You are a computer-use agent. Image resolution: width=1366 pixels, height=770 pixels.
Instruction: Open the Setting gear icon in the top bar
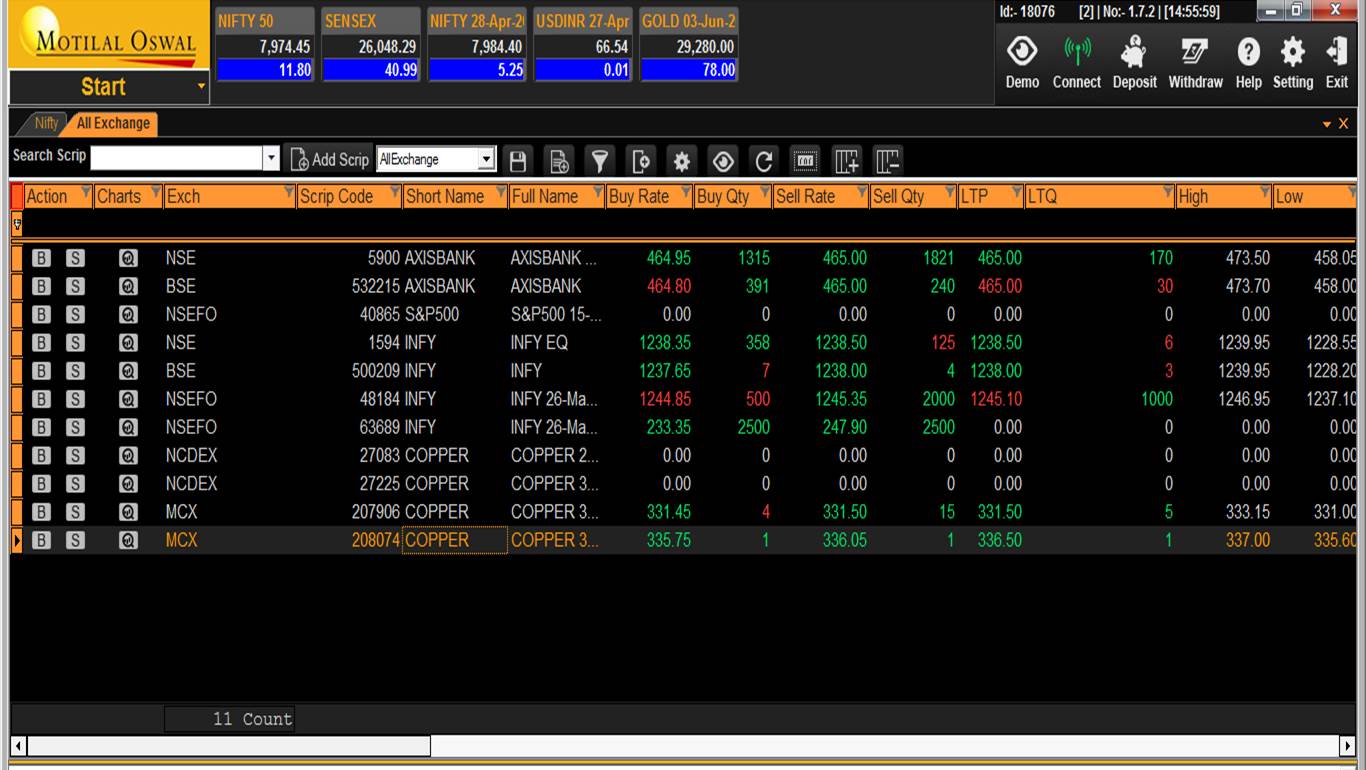1293,61
